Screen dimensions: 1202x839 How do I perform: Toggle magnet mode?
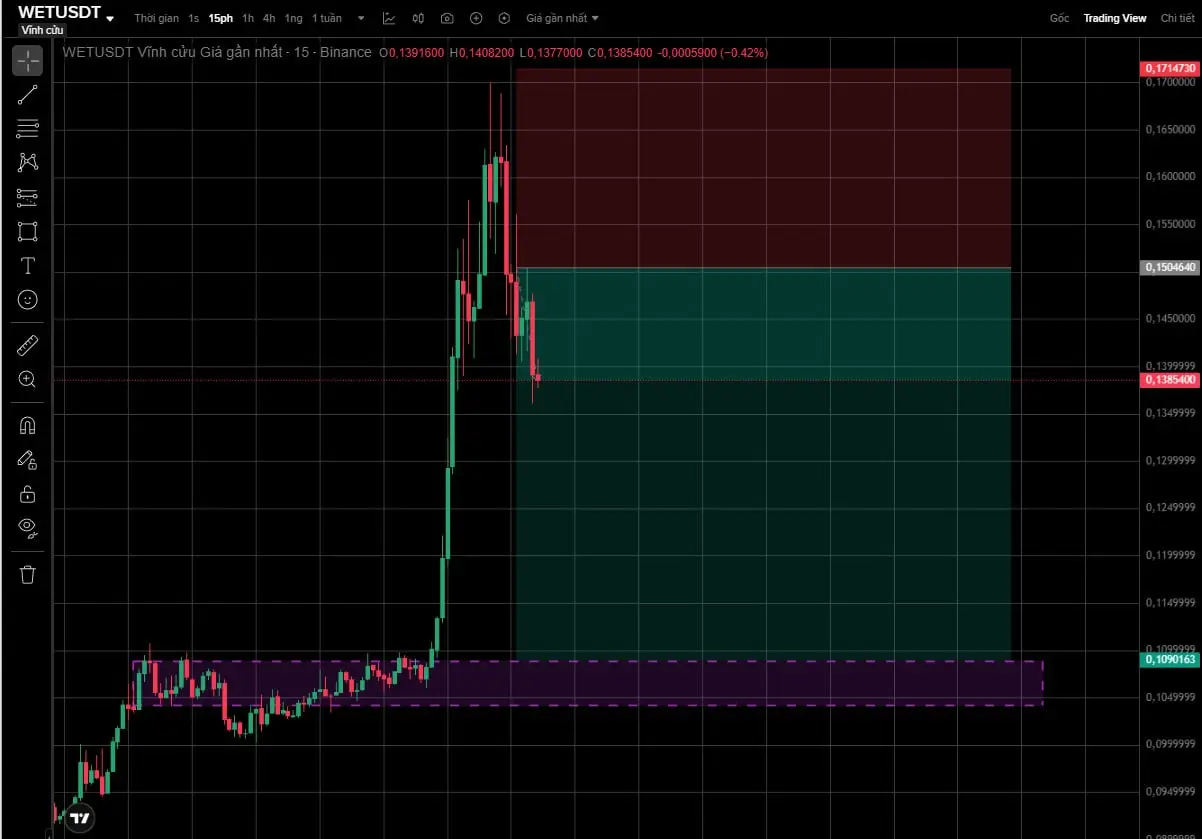click(27, 425)
